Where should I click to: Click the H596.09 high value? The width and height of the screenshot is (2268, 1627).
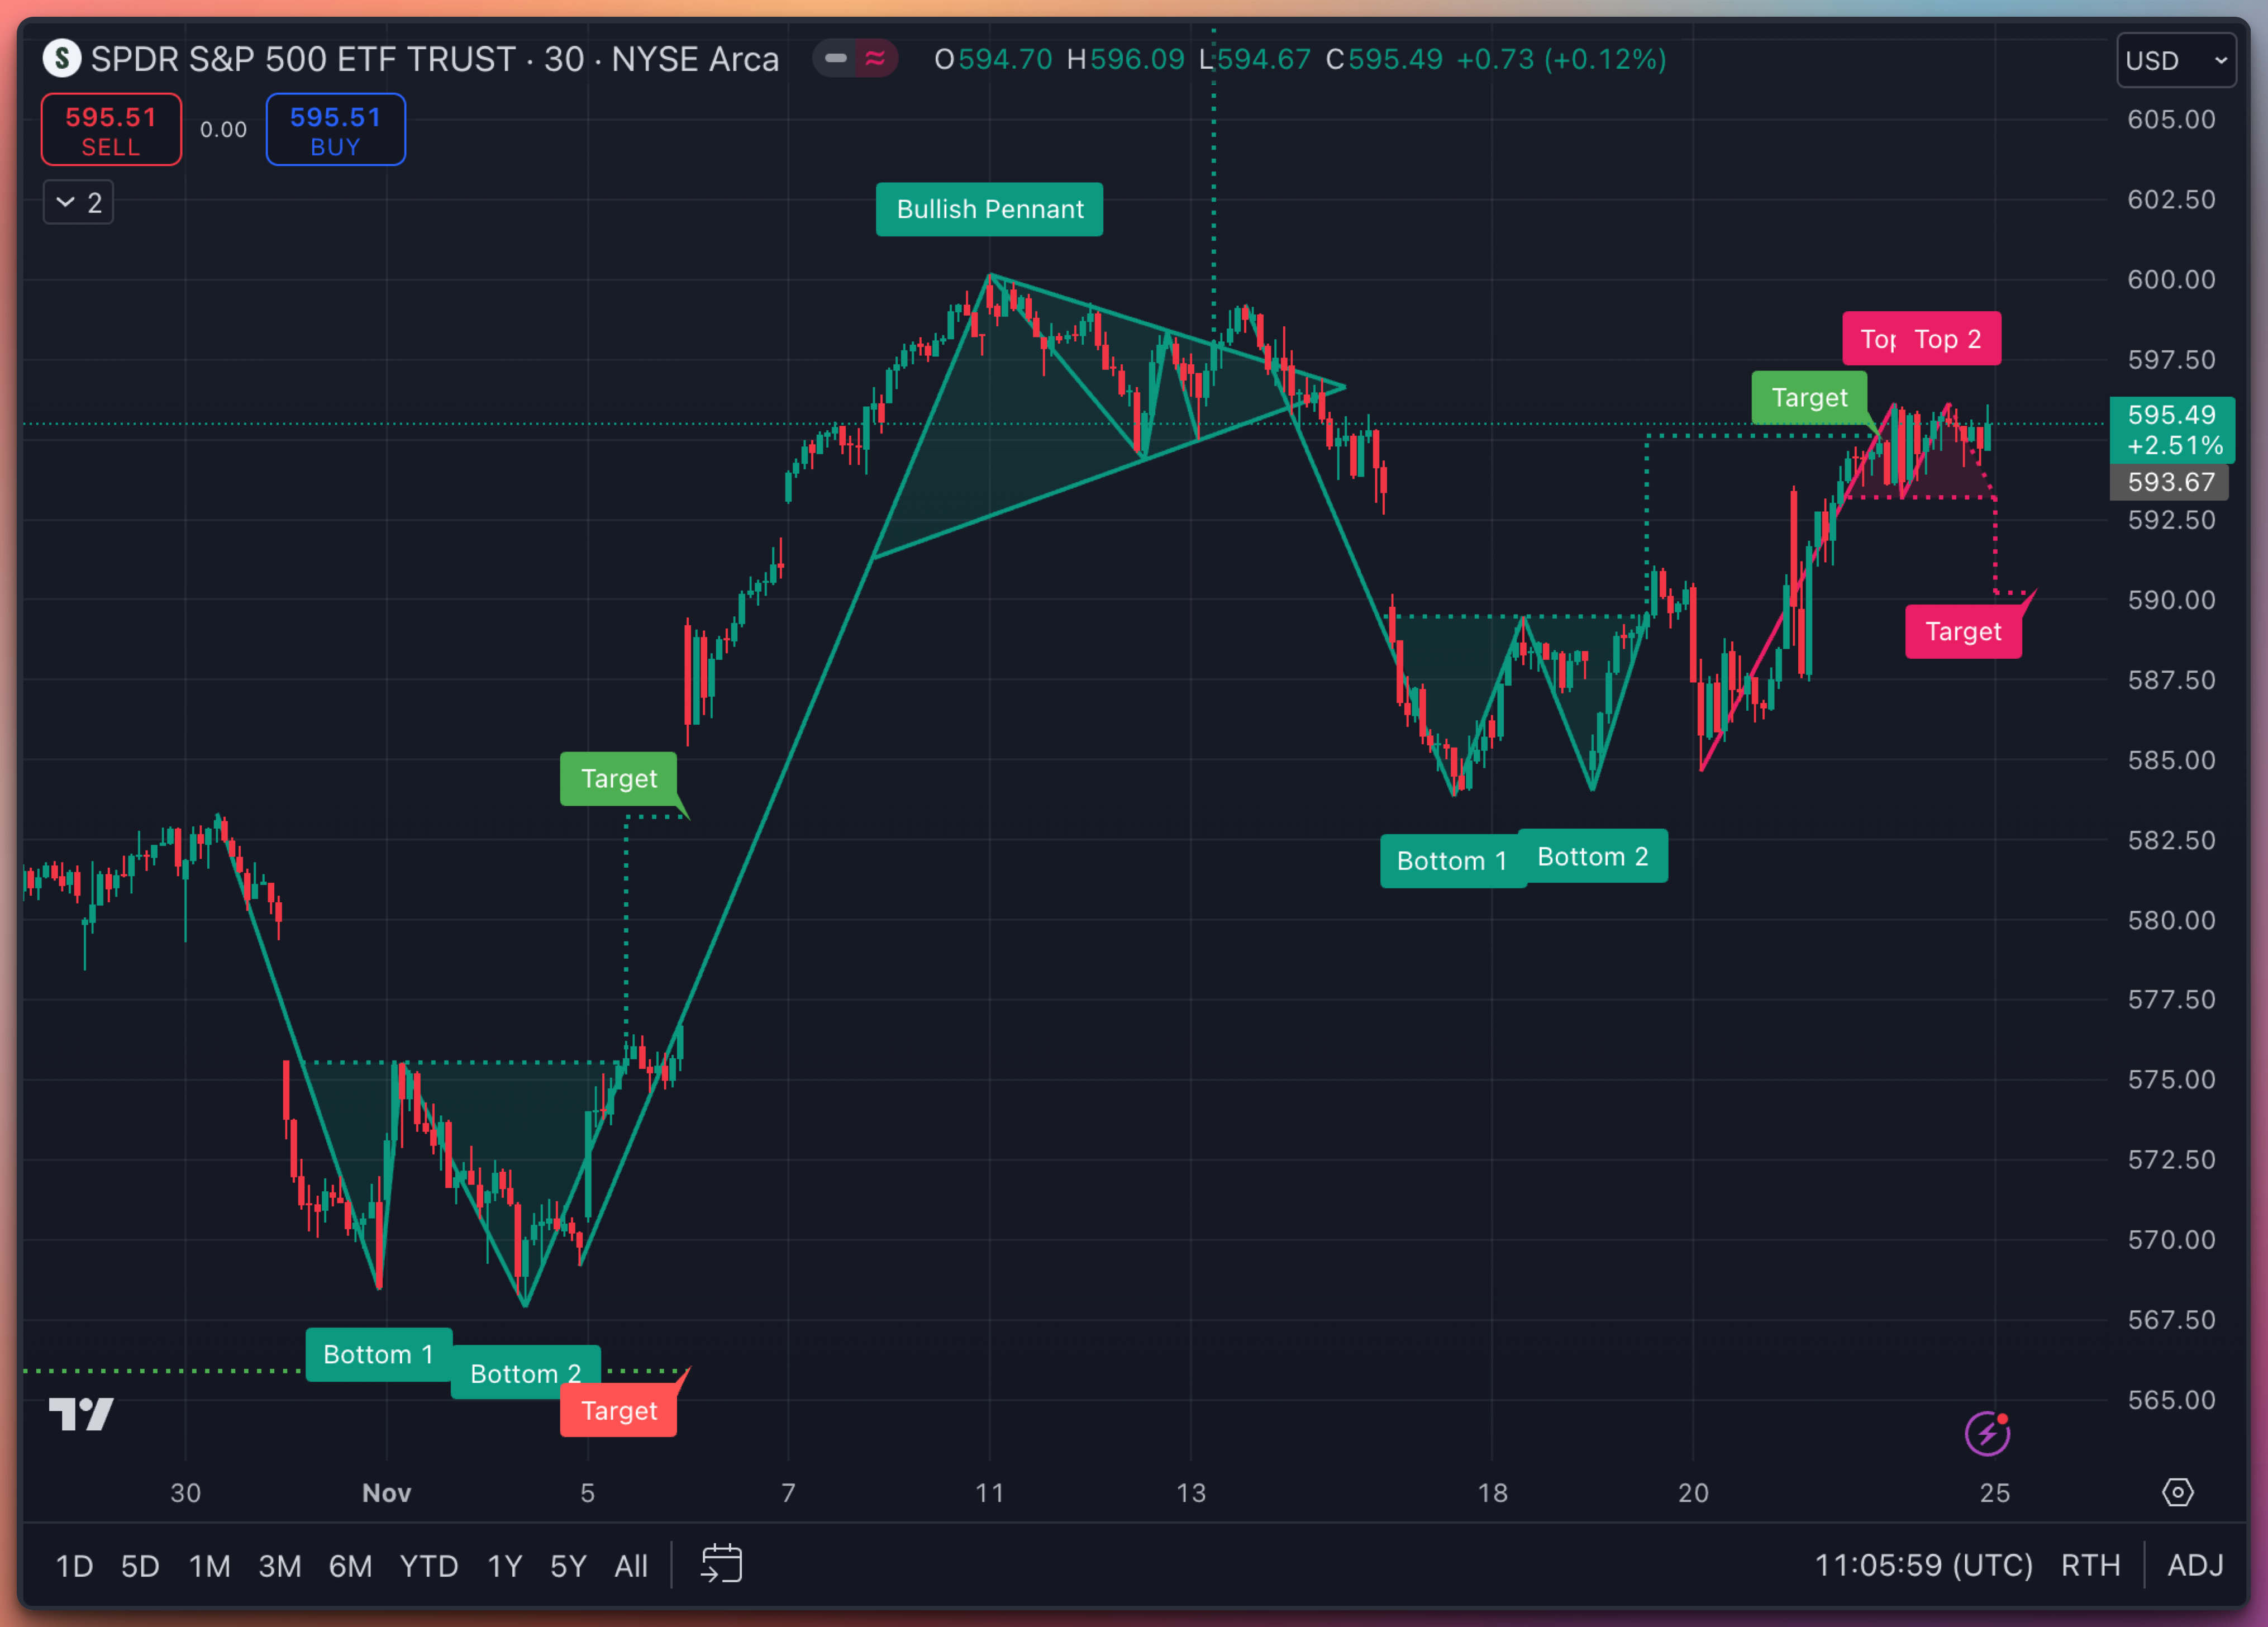point(1125,59)
